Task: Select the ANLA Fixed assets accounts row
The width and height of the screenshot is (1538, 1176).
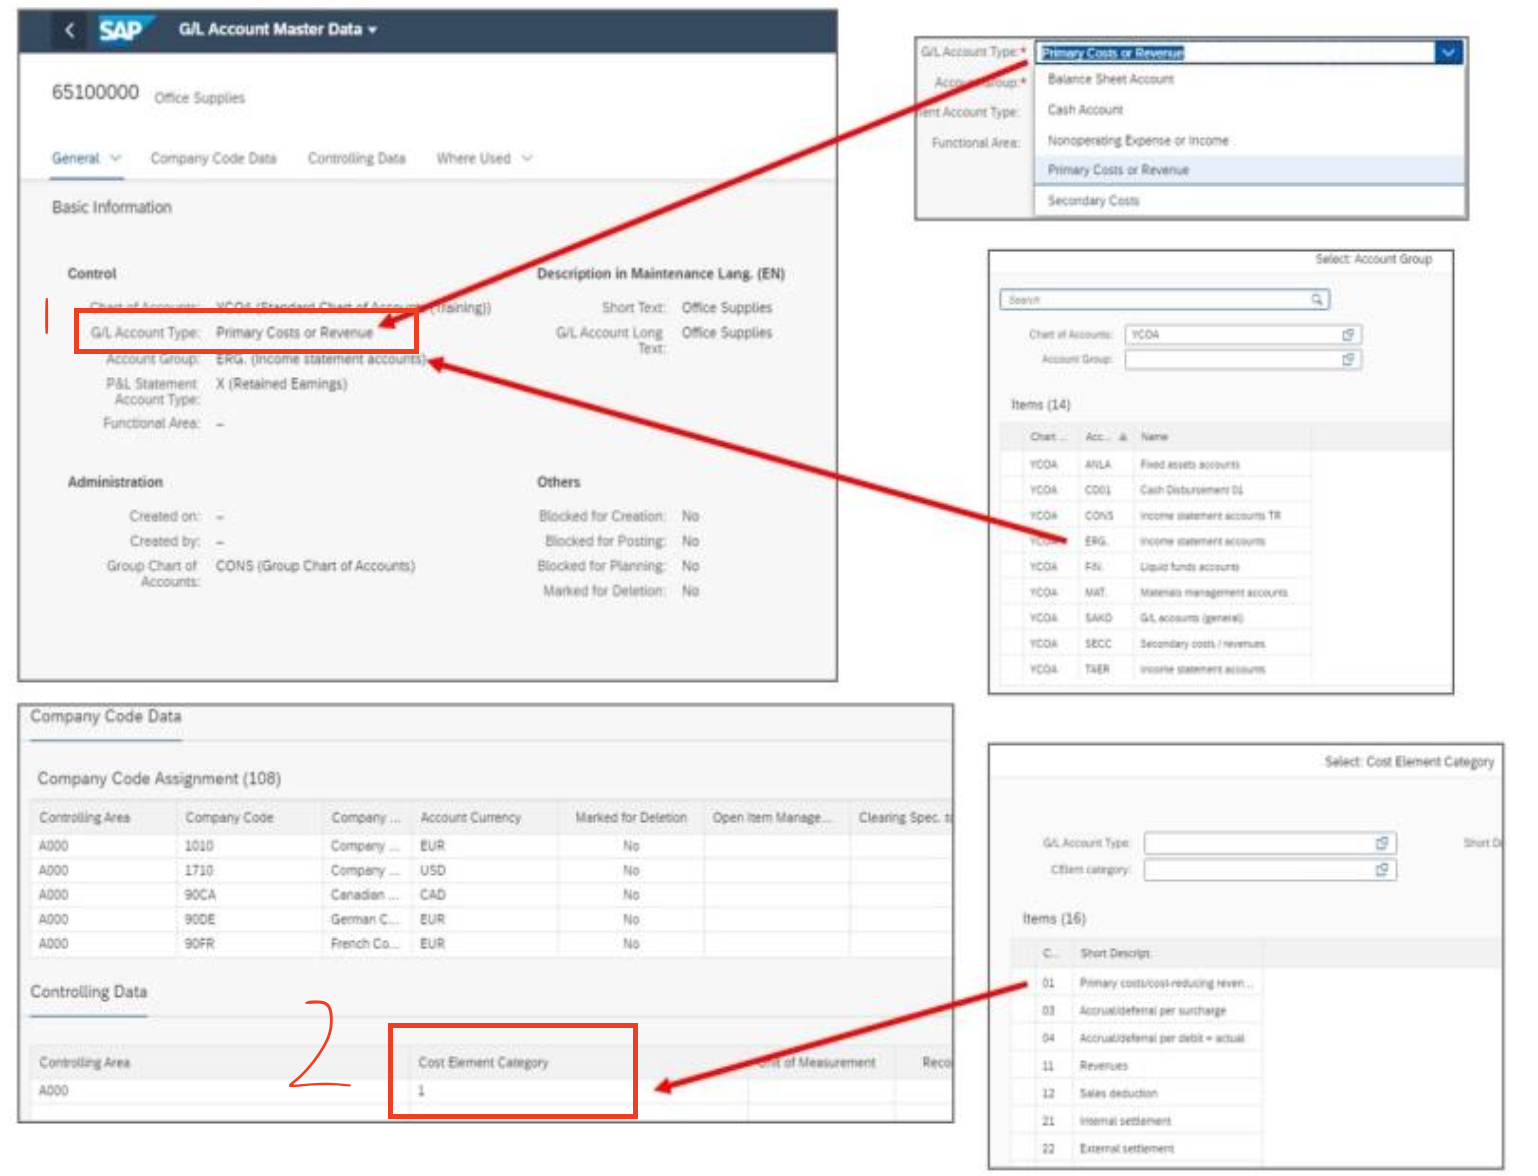Action: click(1155, 465)
